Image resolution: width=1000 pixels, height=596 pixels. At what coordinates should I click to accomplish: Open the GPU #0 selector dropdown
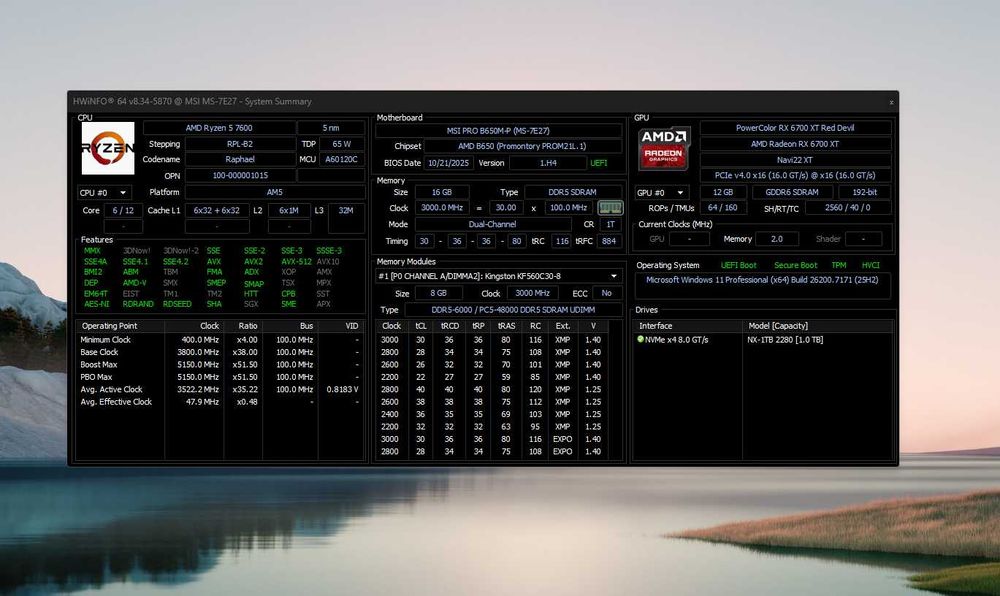tap(661, 193)
